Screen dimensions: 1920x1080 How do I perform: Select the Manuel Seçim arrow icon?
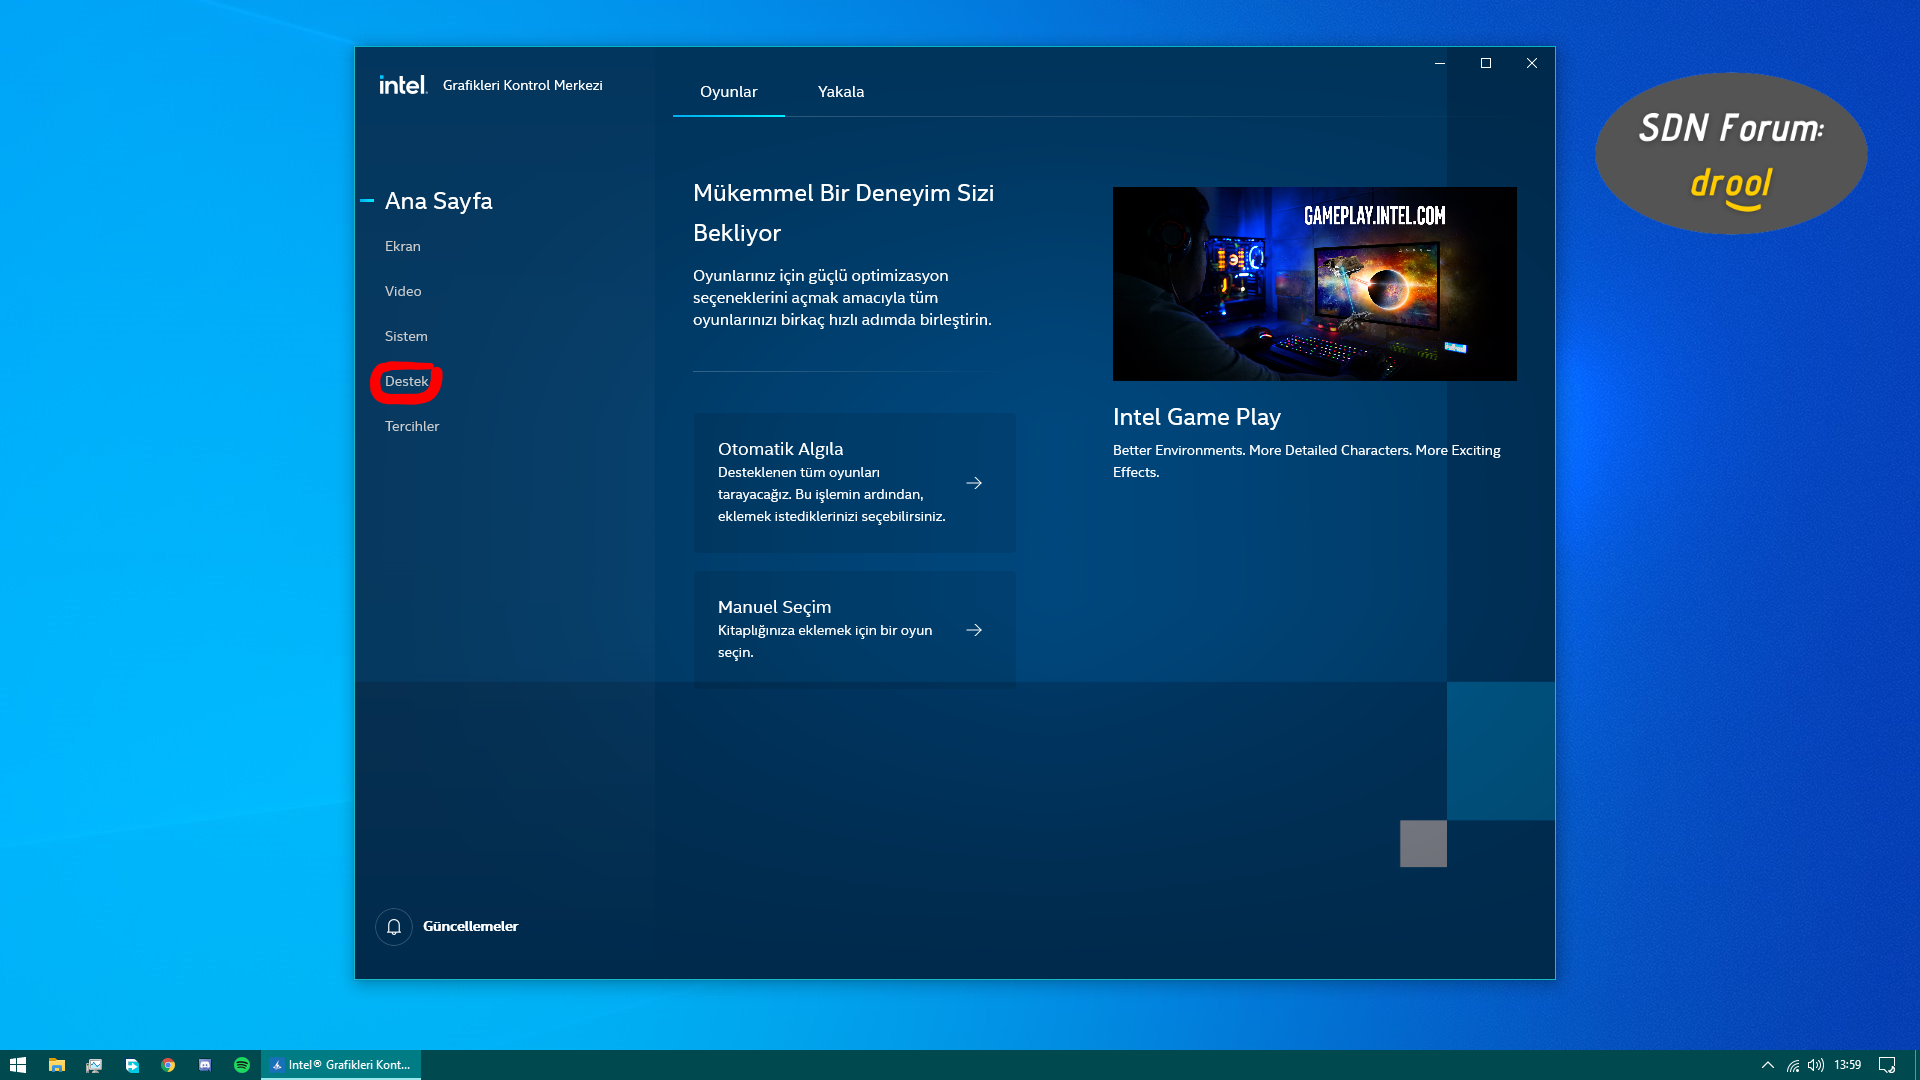click(x=975, y=629)
